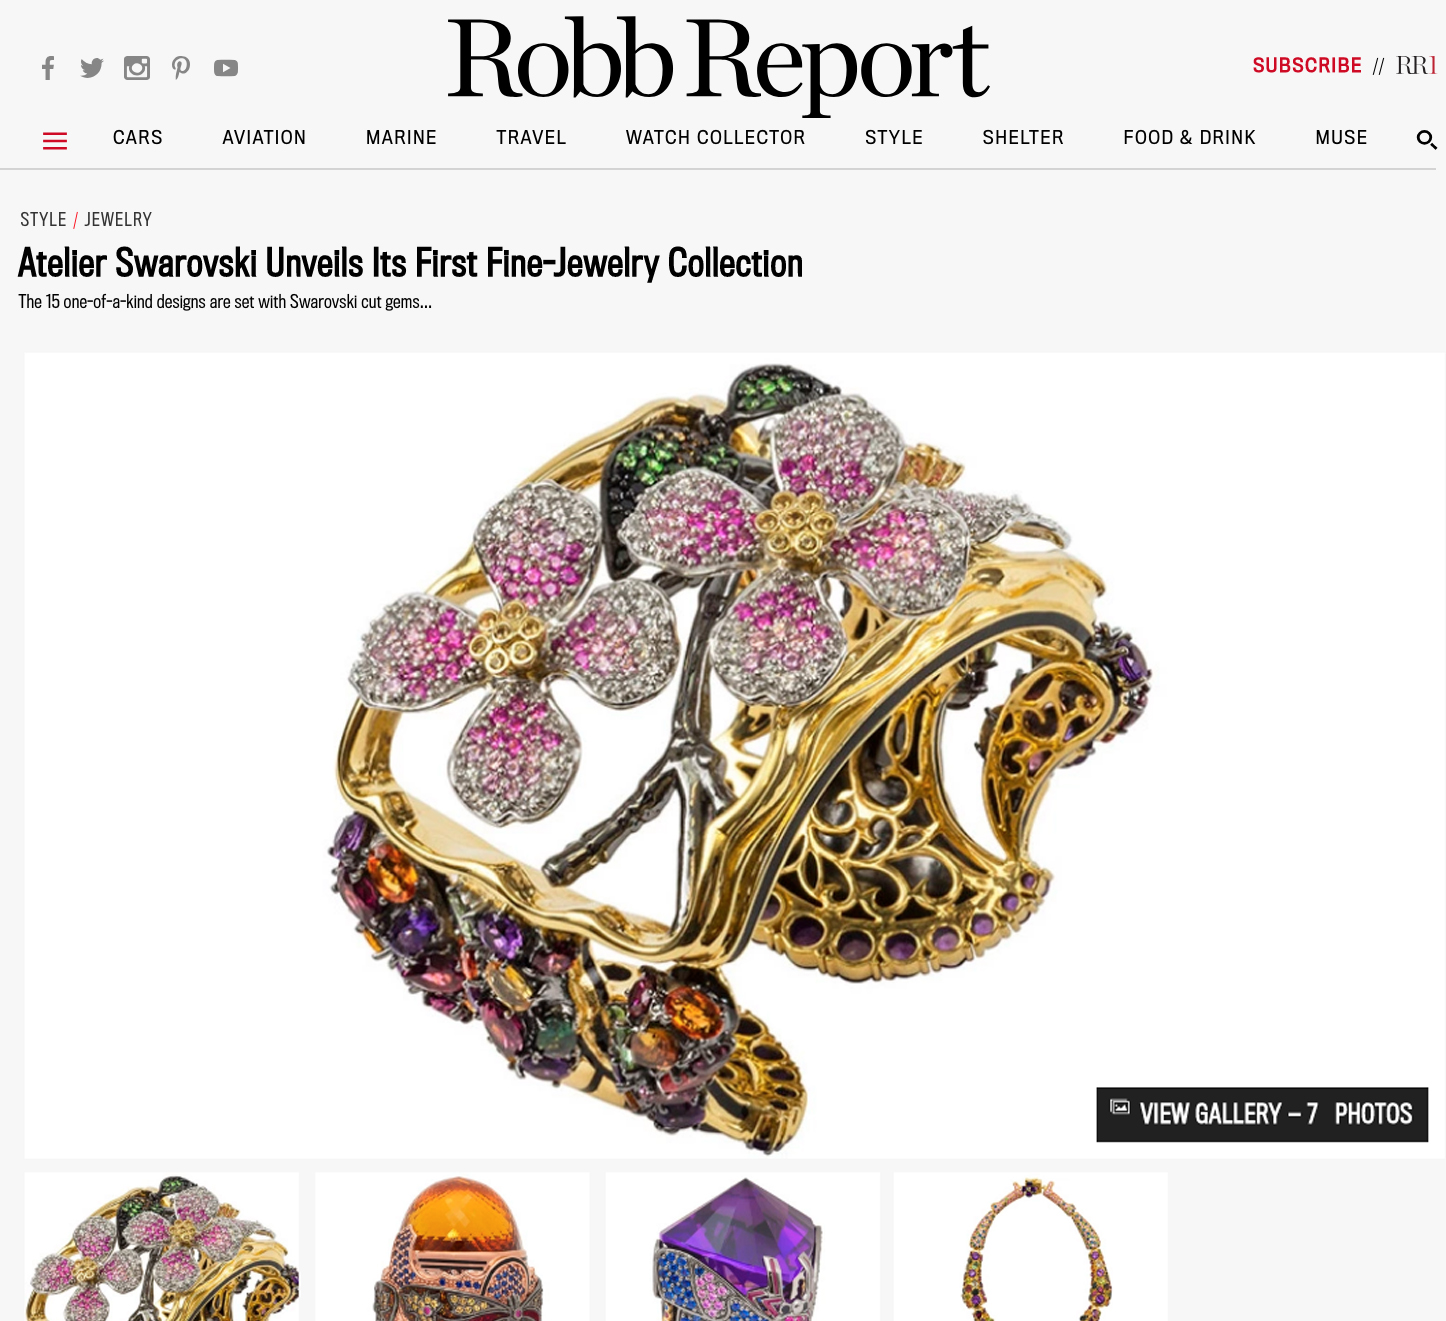1446x1321 pixels.
Task: Open the Twitter social icon
Action: pyautogui.click(x=92, y=68)
